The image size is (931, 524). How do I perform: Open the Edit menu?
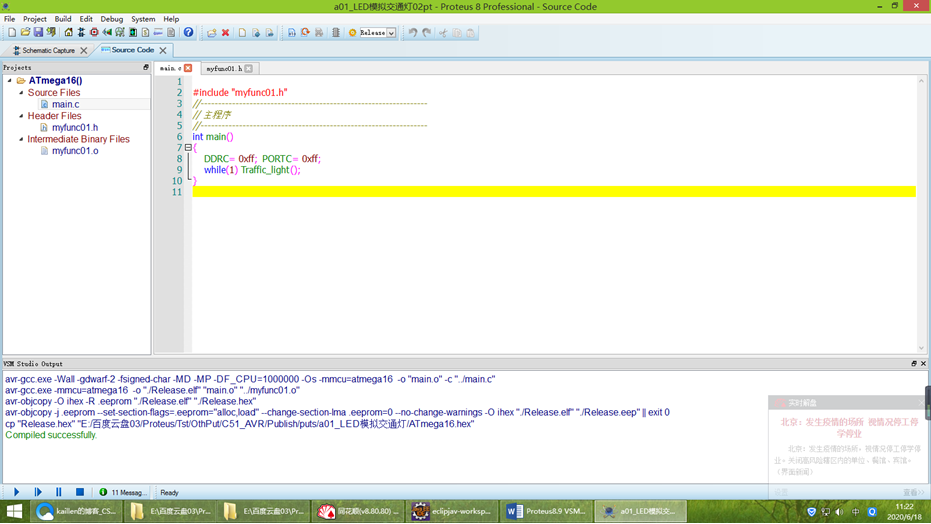click(86, 19)
